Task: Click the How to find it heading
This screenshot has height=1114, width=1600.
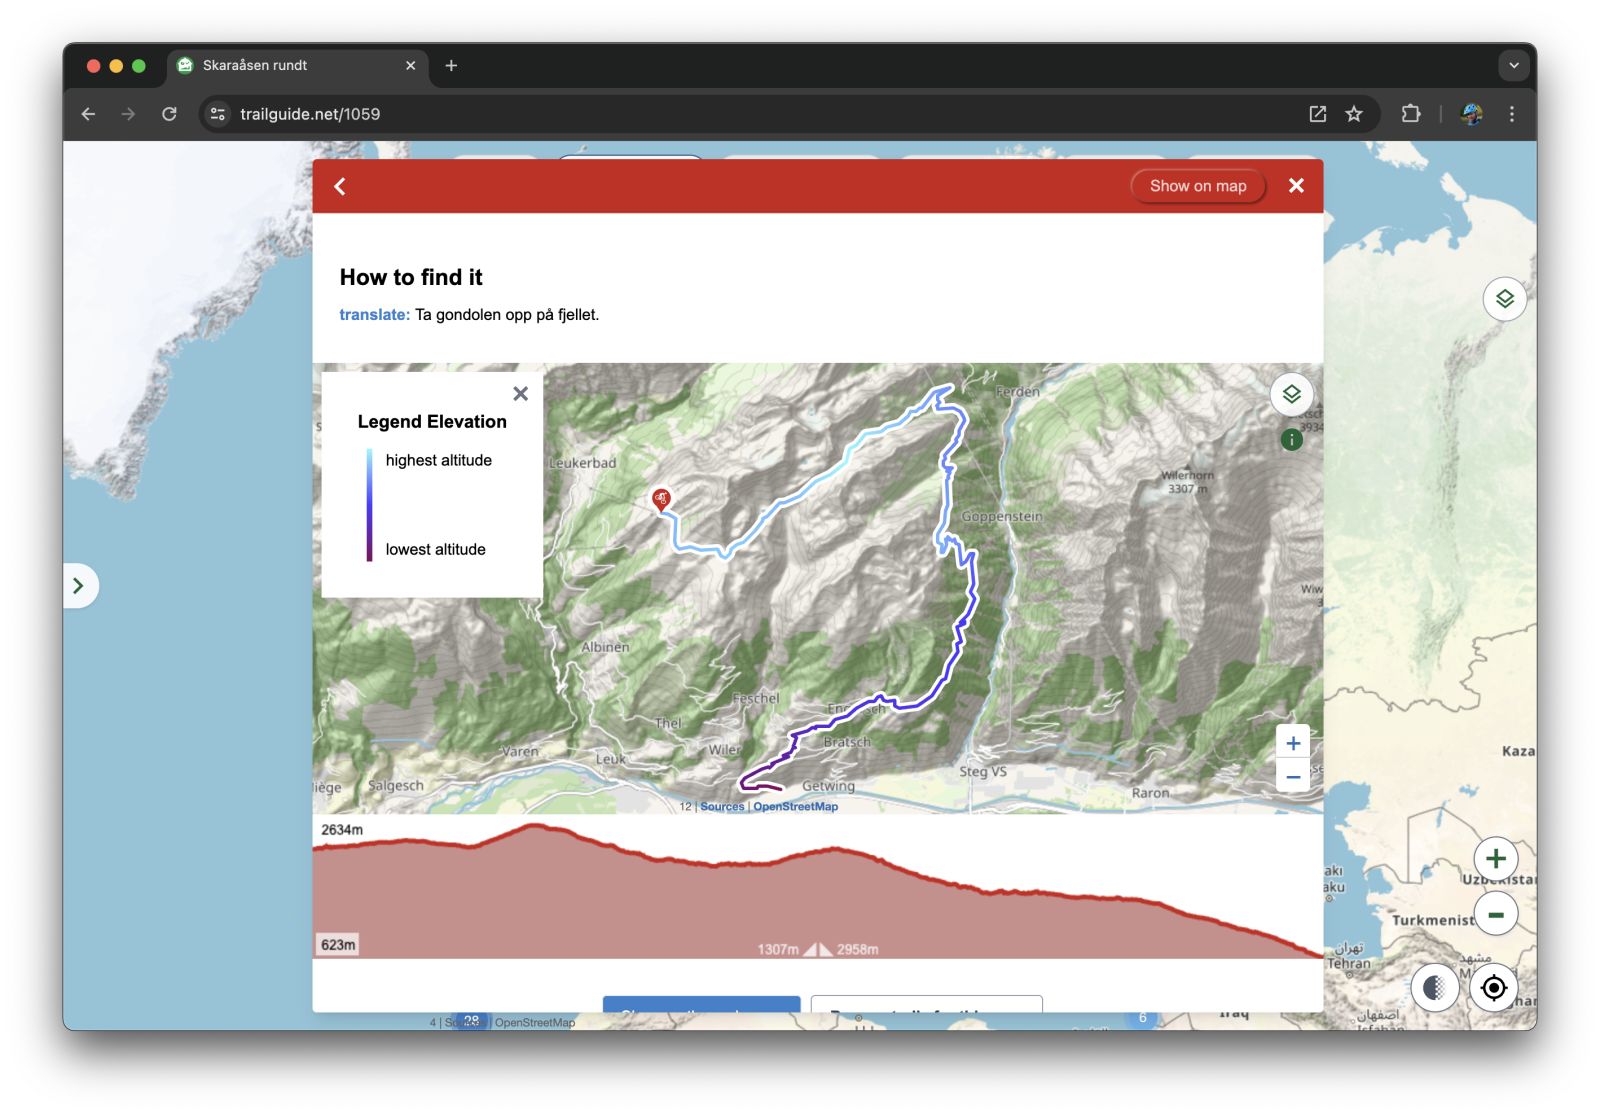Action: point(411,277)
